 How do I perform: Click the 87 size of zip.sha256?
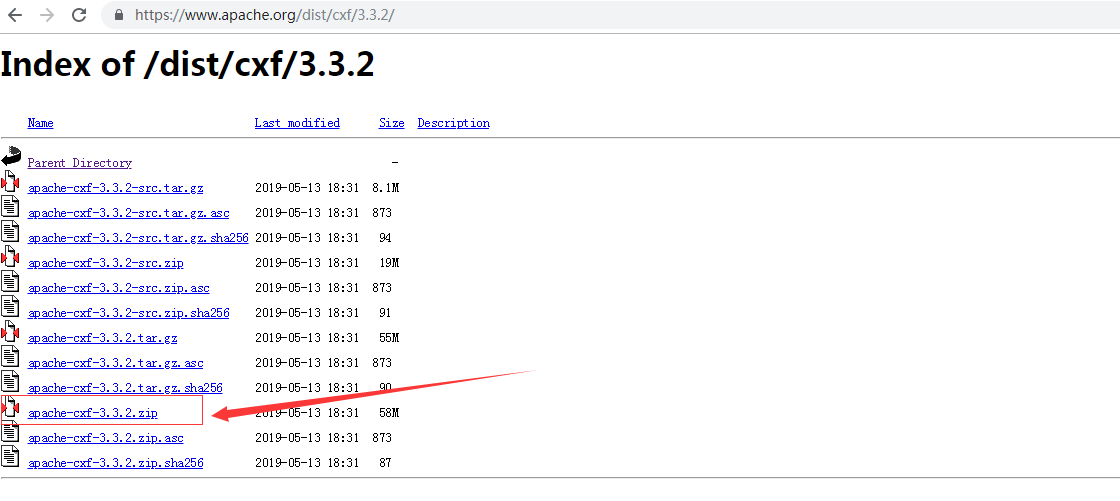[385, 463]
